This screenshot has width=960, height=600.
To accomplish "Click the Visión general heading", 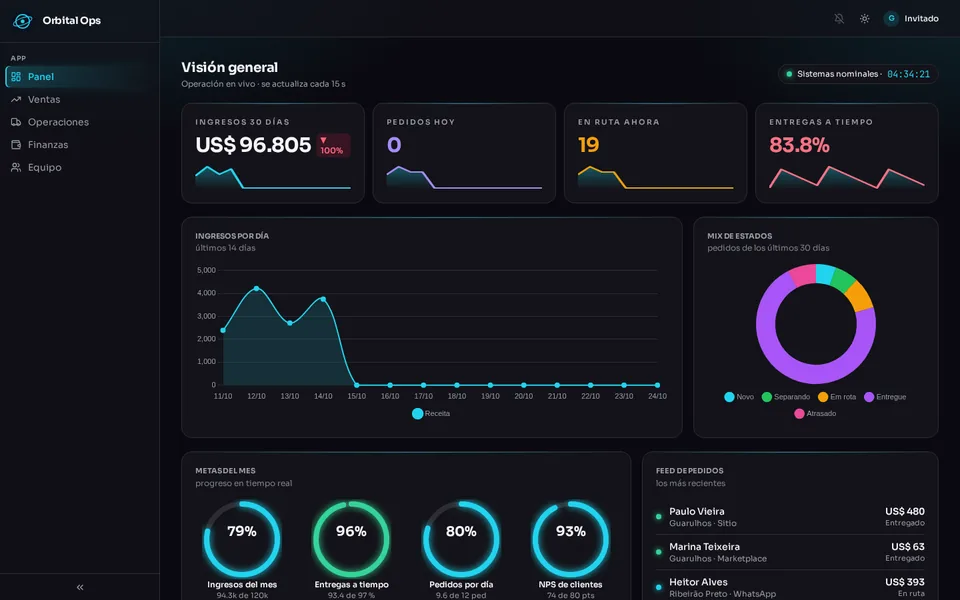I will [230, 67].
